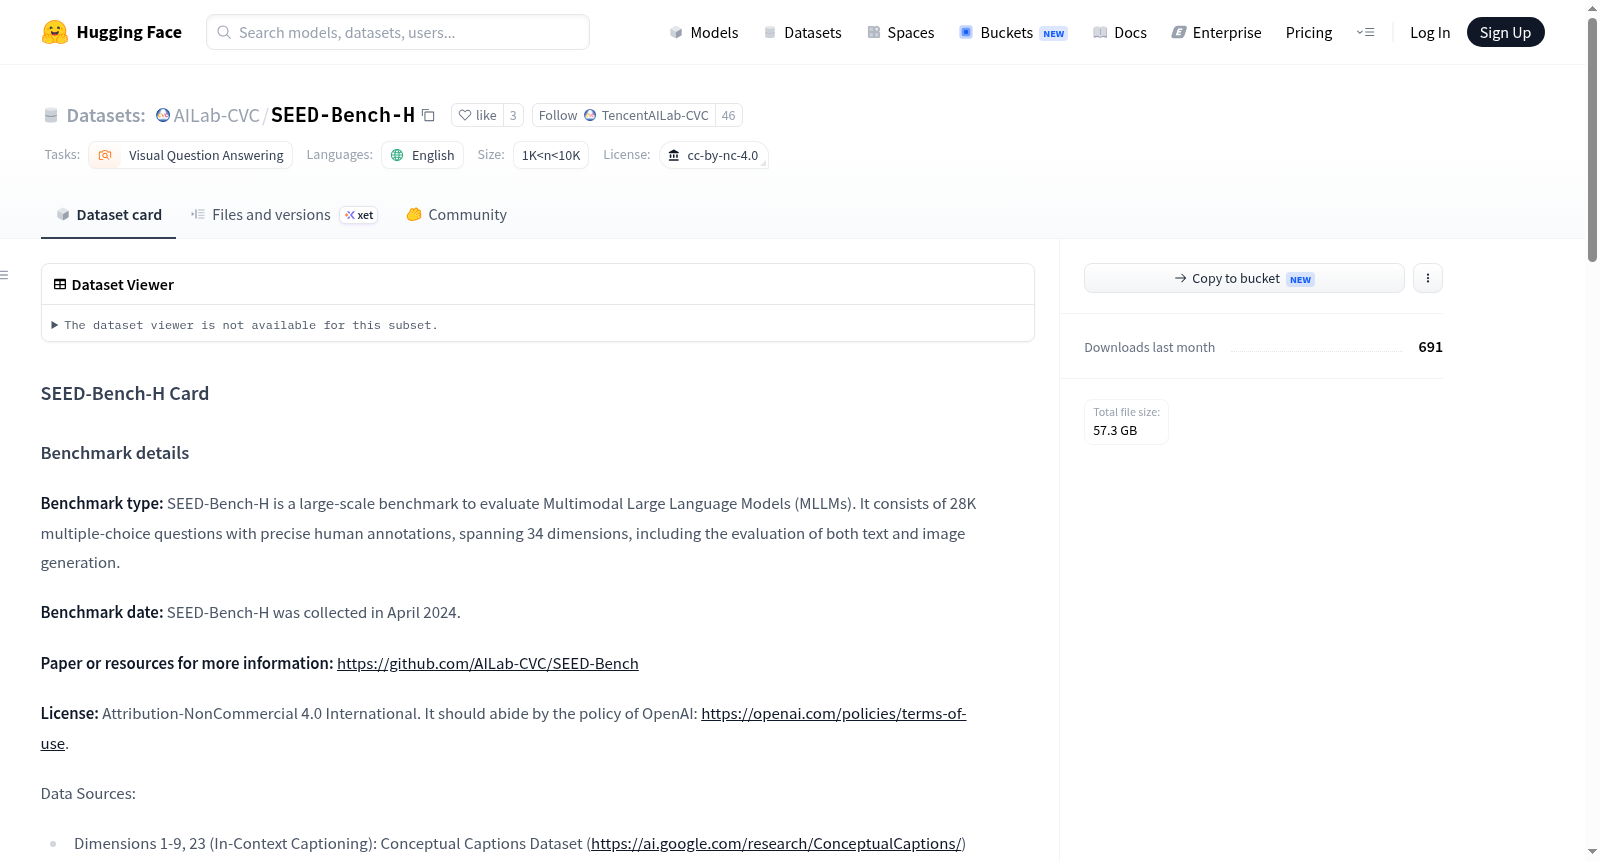Click the cc-by-nc-4.0 license tag
Image resolution: width=1600 pixels, height=861 pixels.
pyautogui.click(x=714, y=155)
